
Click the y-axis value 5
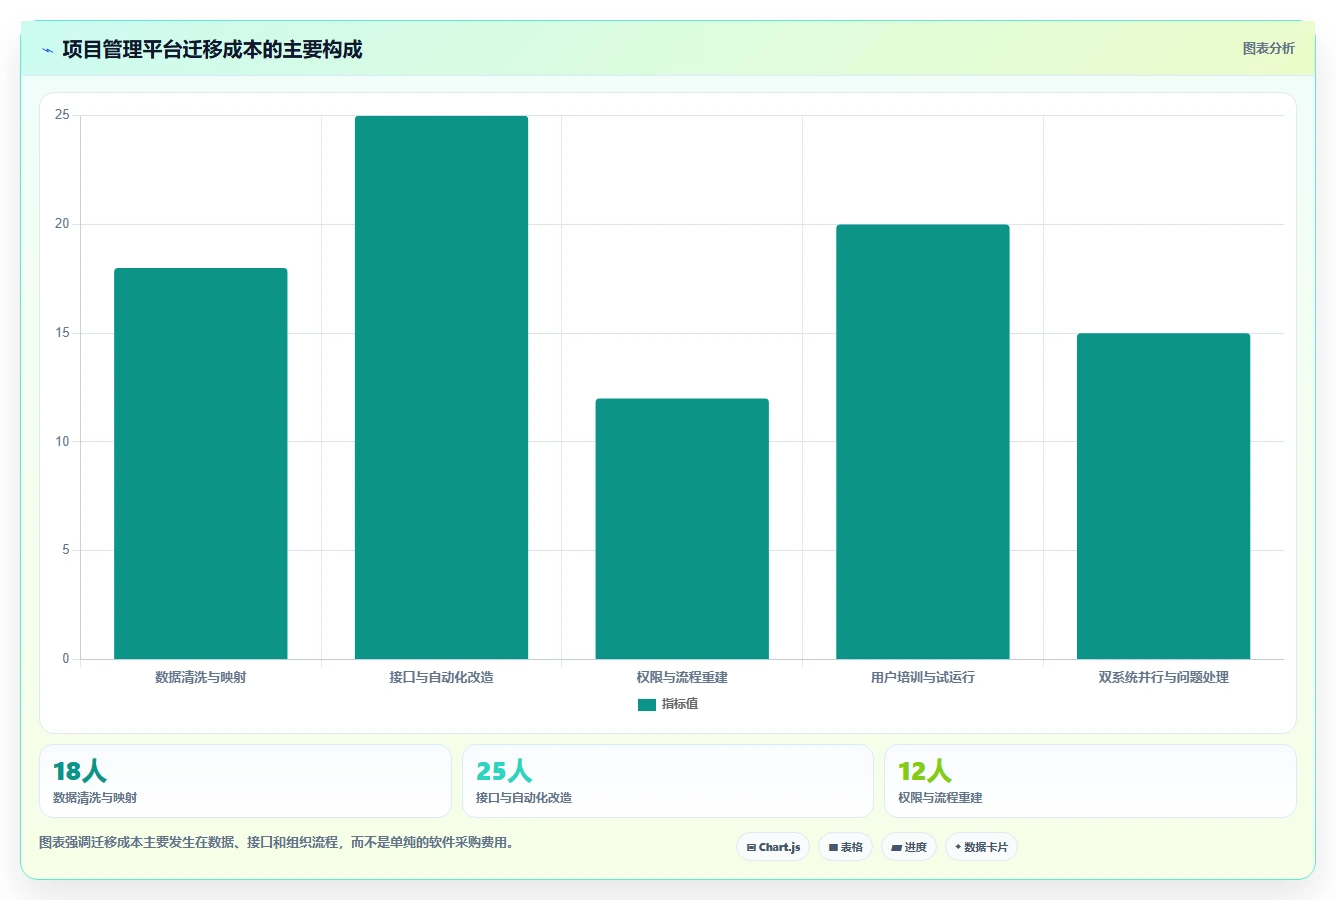pyautogui.click(x=66, y=550)
